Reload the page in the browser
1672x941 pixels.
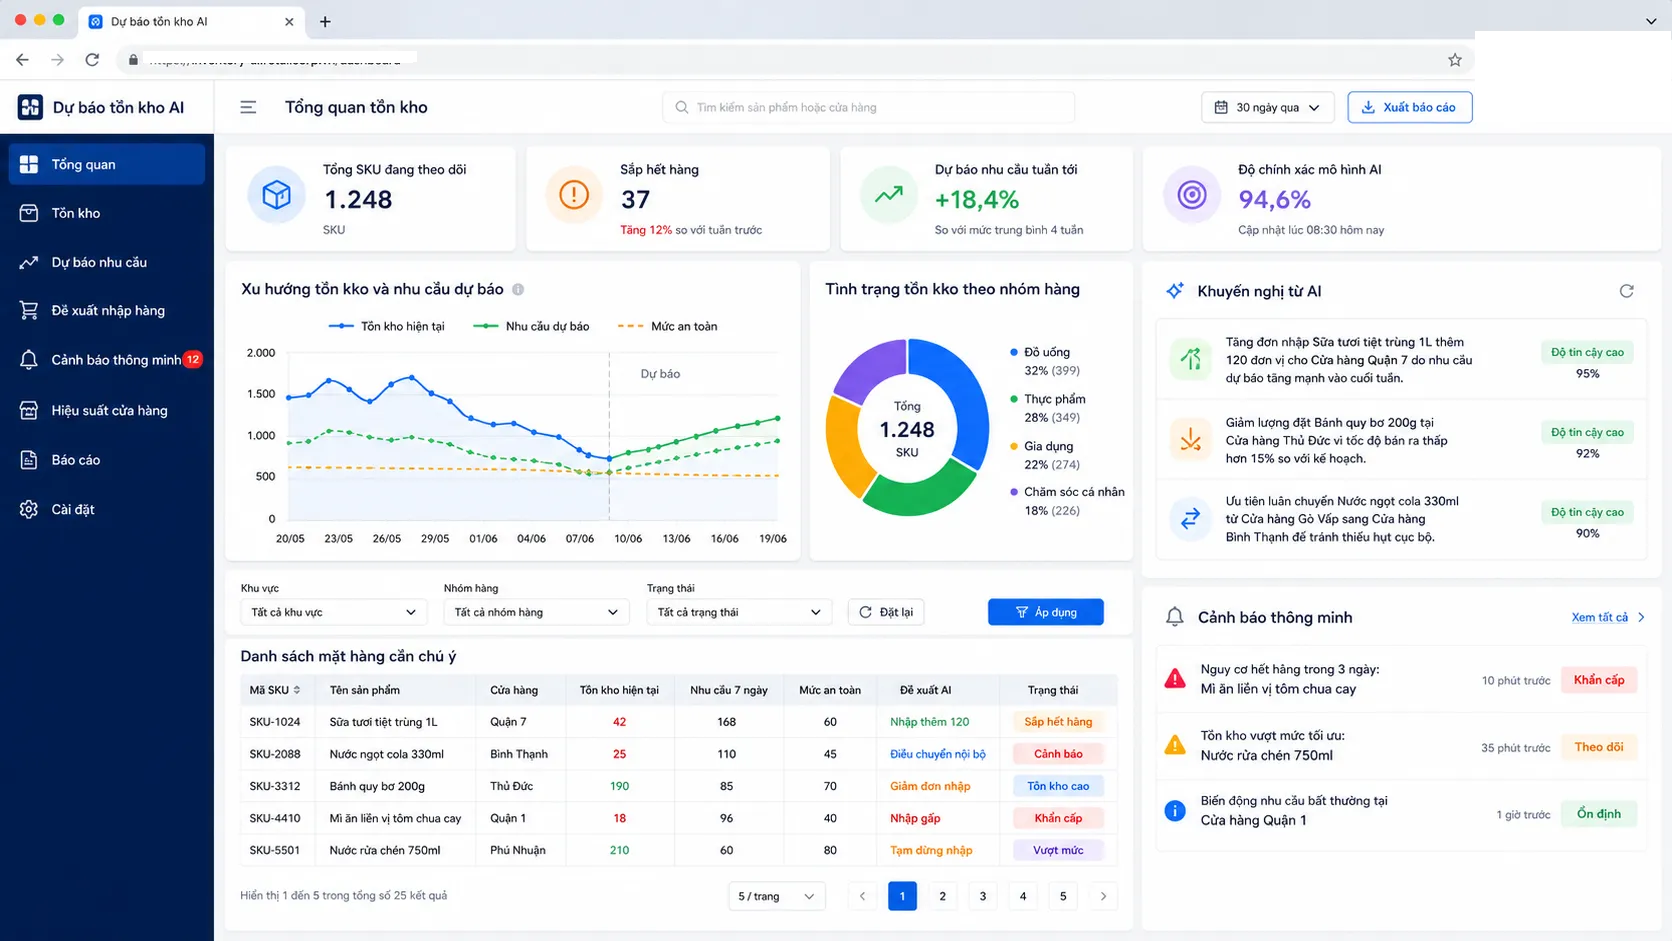92,60
